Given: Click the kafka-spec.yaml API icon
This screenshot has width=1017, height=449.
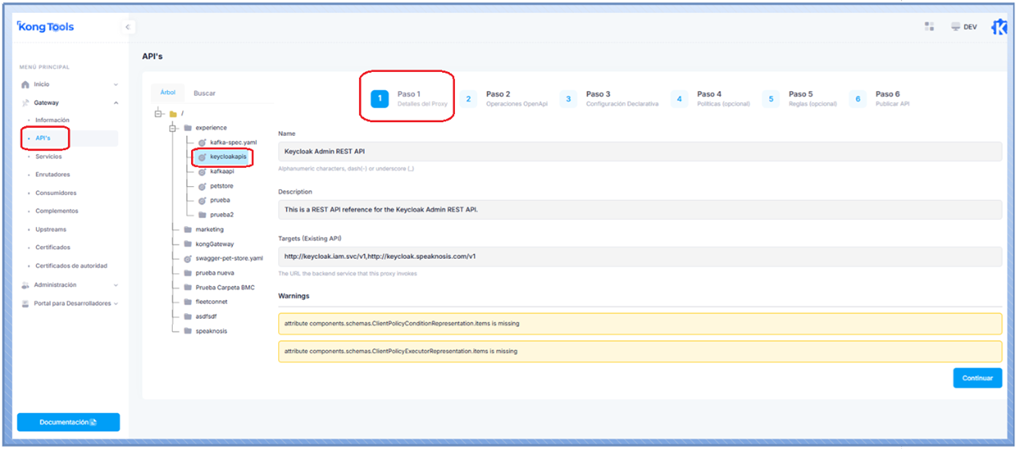Looking at the screenshot, I should coord(201,143).
